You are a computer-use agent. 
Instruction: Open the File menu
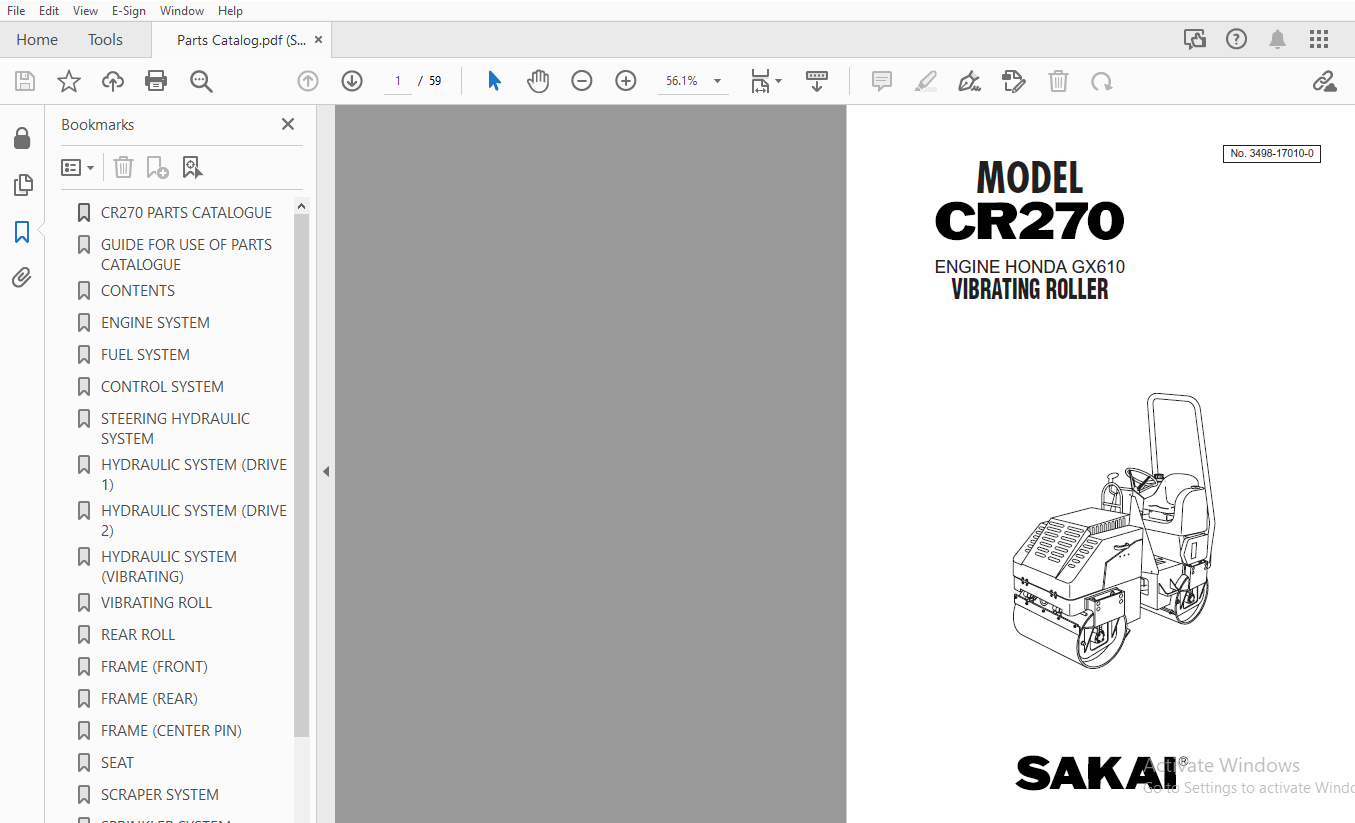click(x=16, y=11)
